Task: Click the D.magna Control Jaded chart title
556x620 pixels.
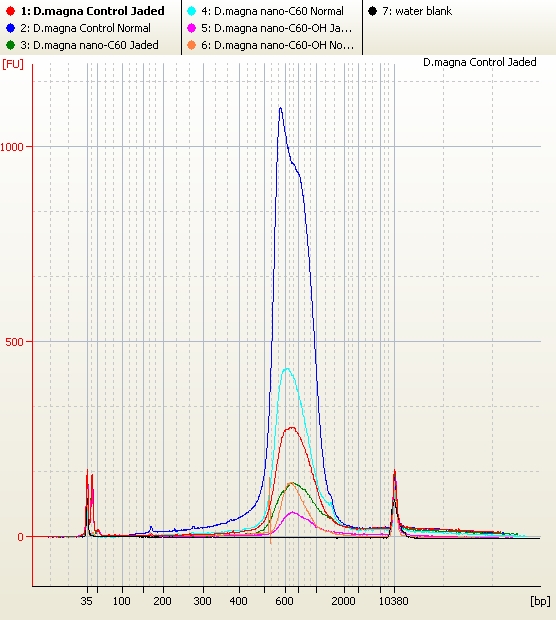Action: 480,62
